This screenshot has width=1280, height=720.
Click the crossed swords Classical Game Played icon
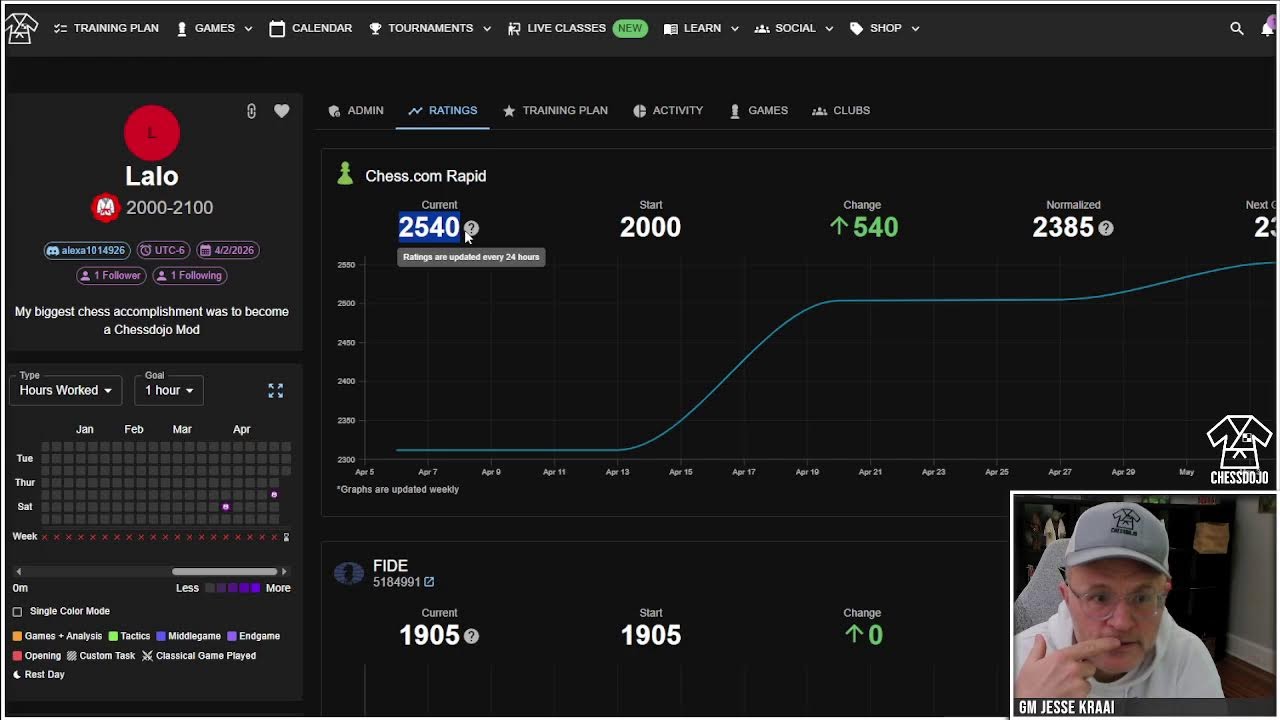pos(147,656)
